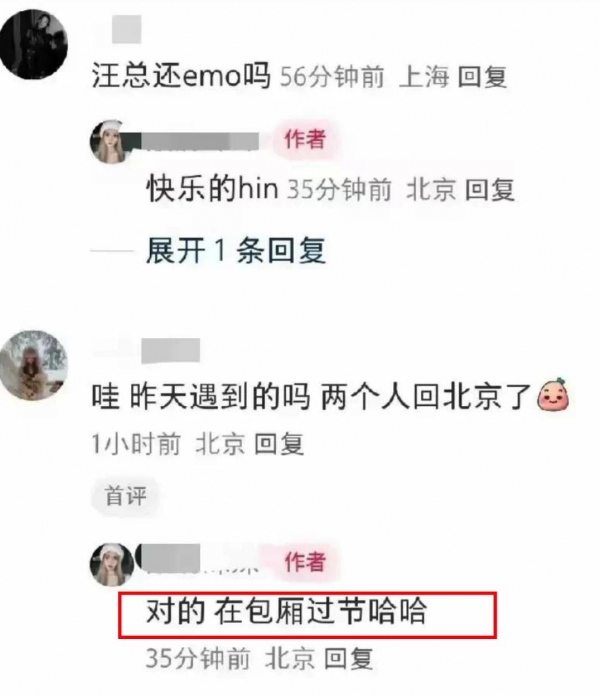Select the comment text 汪总还emo吗
This screenshot has height=696, width=600.
click(x=181, y=76)
